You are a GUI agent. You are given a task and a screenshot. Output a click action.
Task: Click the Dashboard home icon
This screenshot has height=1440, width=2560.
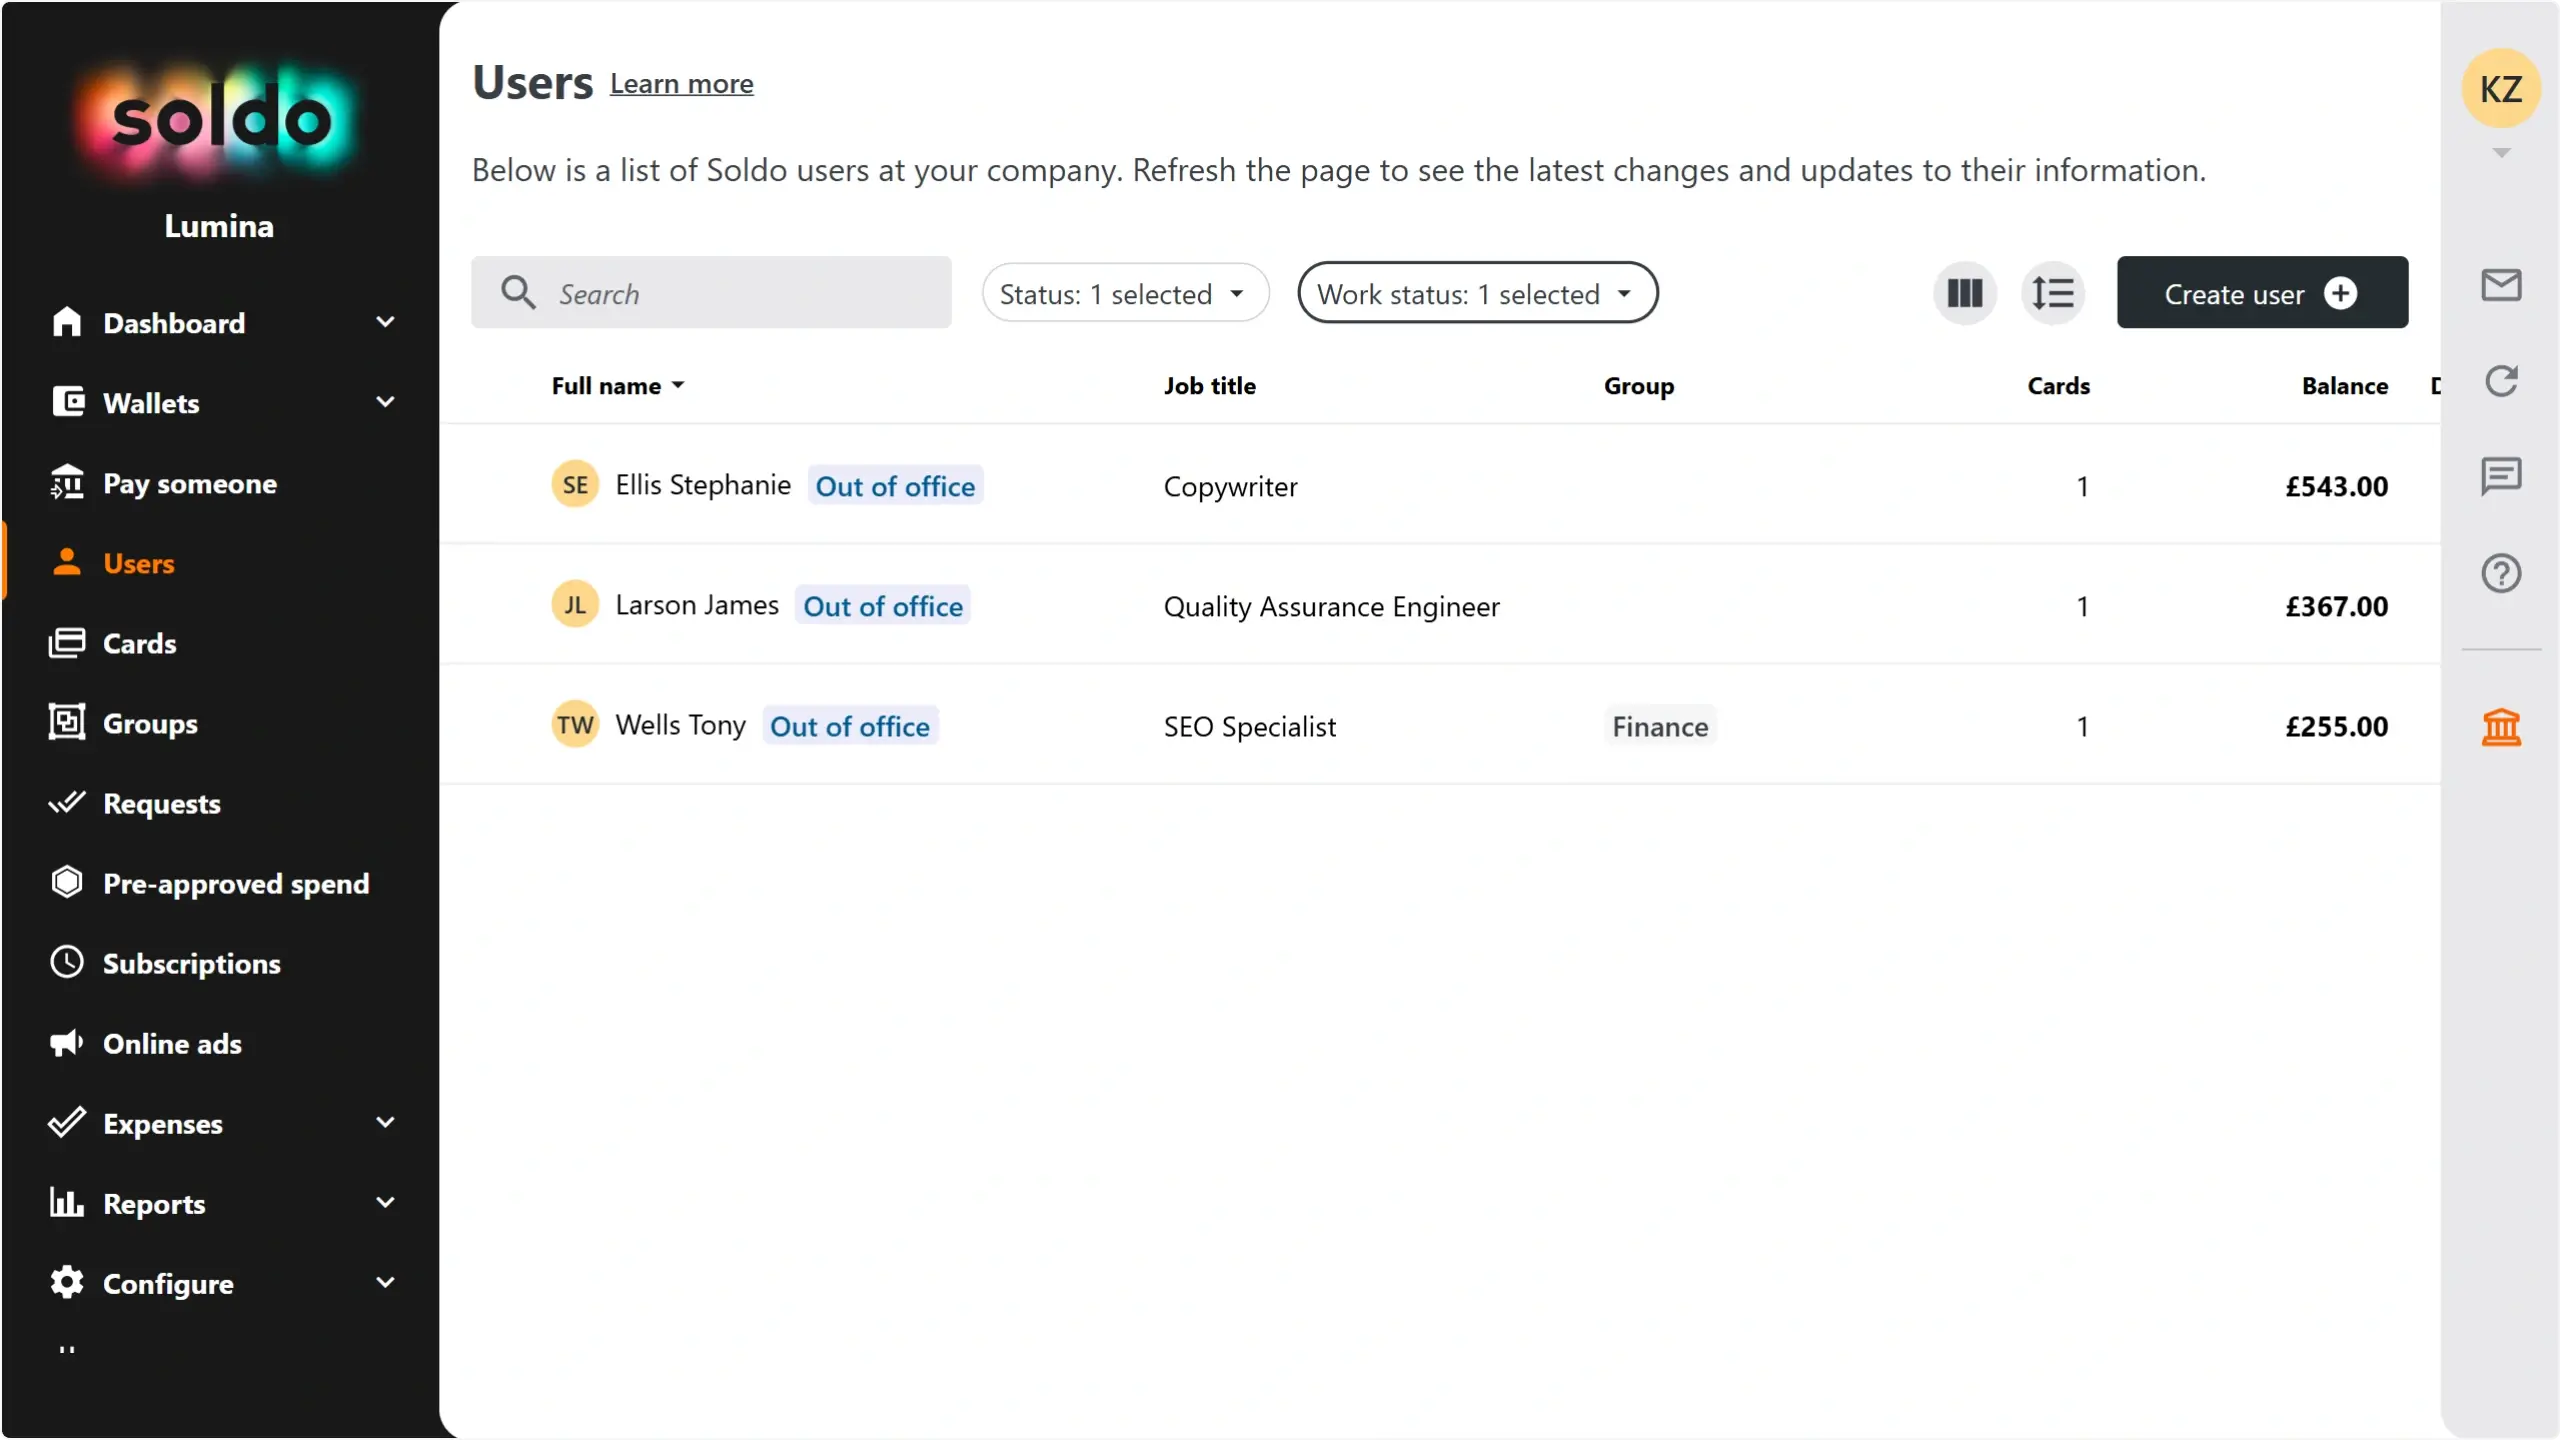tap(67, 322)
